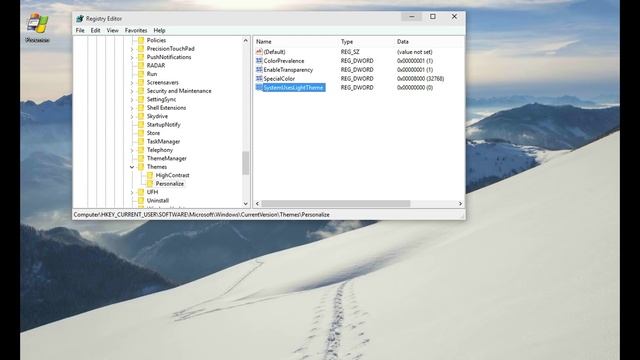Click ColorPrevalence's 0x00000001 (1) data
Viewport: 640px width, 360px height.
tap(415, 61)
